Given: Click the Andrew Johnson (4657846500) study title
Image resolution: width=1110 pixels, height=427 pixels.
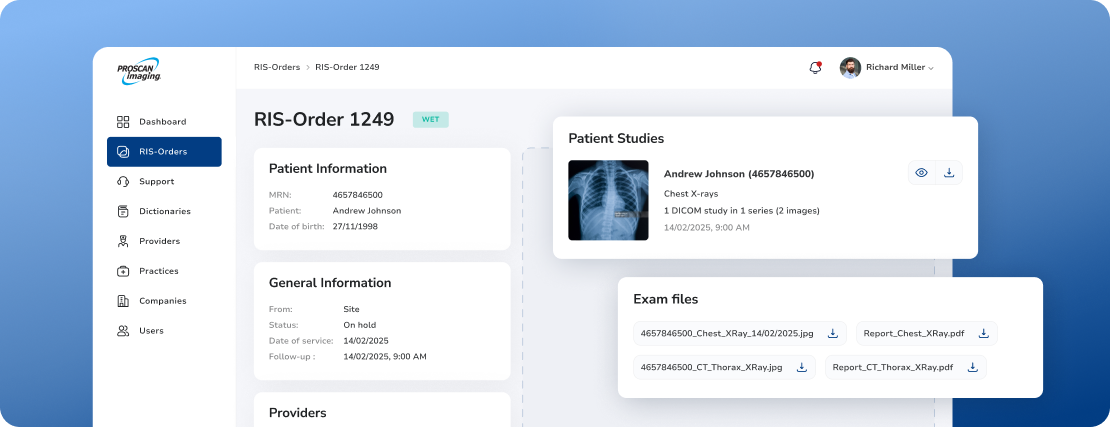Looking at the screenshot, I should 739,173.
